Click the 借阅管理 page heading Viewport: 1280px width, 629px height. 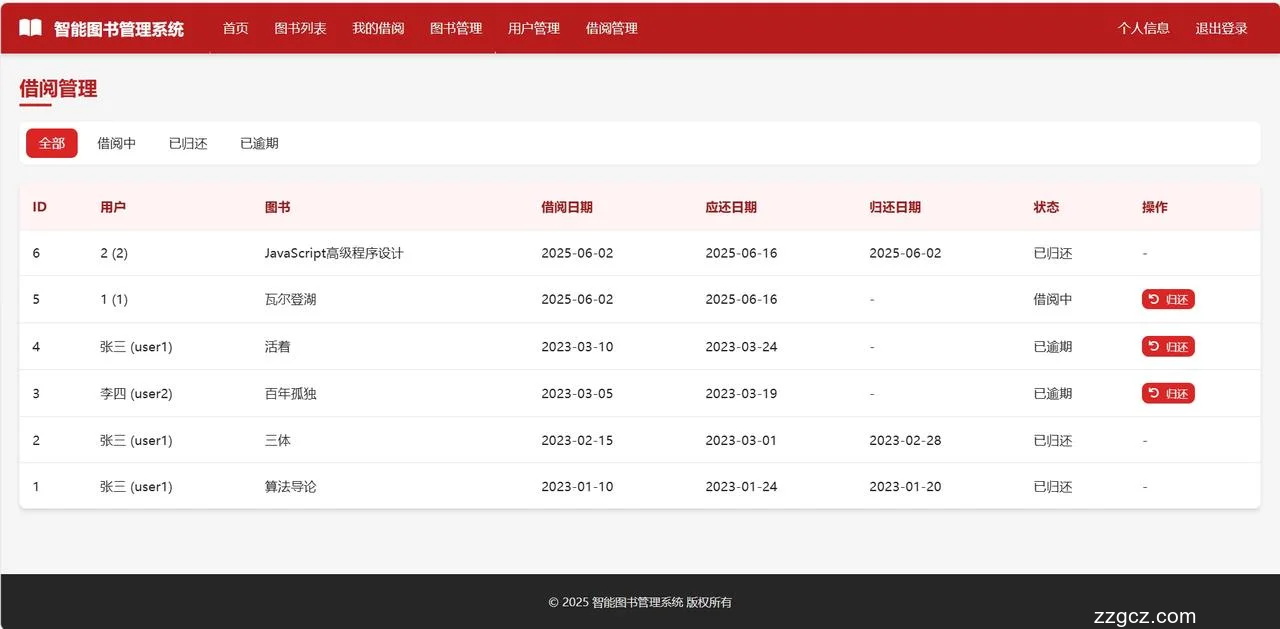point(58,89)
